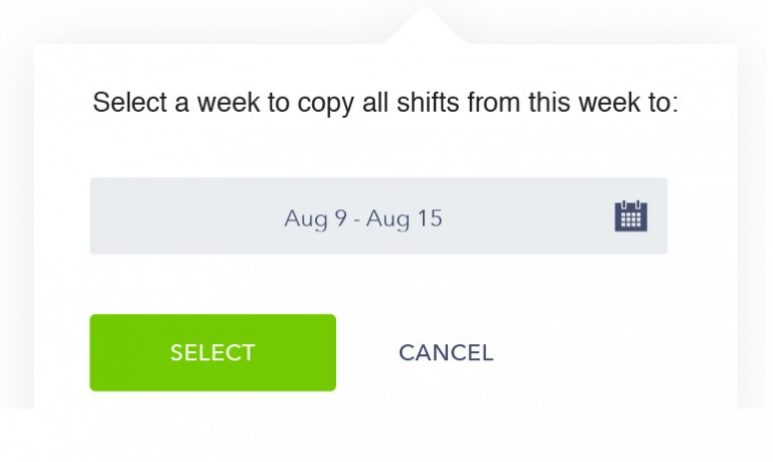Click the dash between the two dates

356,220
